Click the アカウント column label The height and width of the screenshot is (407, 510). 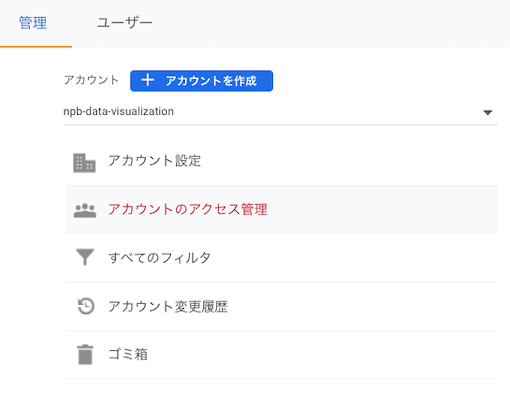91,80
